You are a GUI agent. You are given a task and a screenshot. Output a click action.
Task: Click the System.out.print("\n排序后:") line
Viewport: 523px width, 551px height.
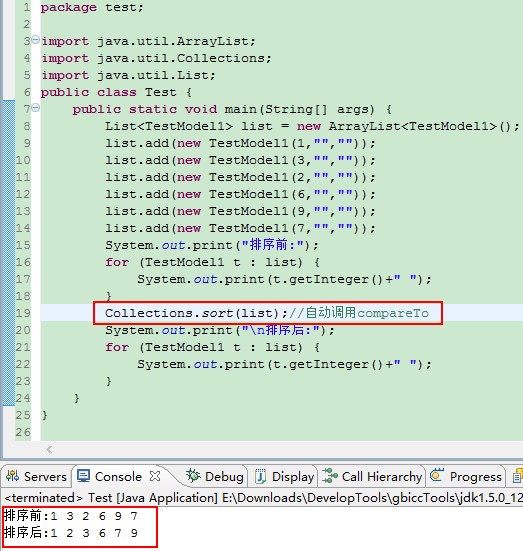pyautogui.click(x=220, y=330)
